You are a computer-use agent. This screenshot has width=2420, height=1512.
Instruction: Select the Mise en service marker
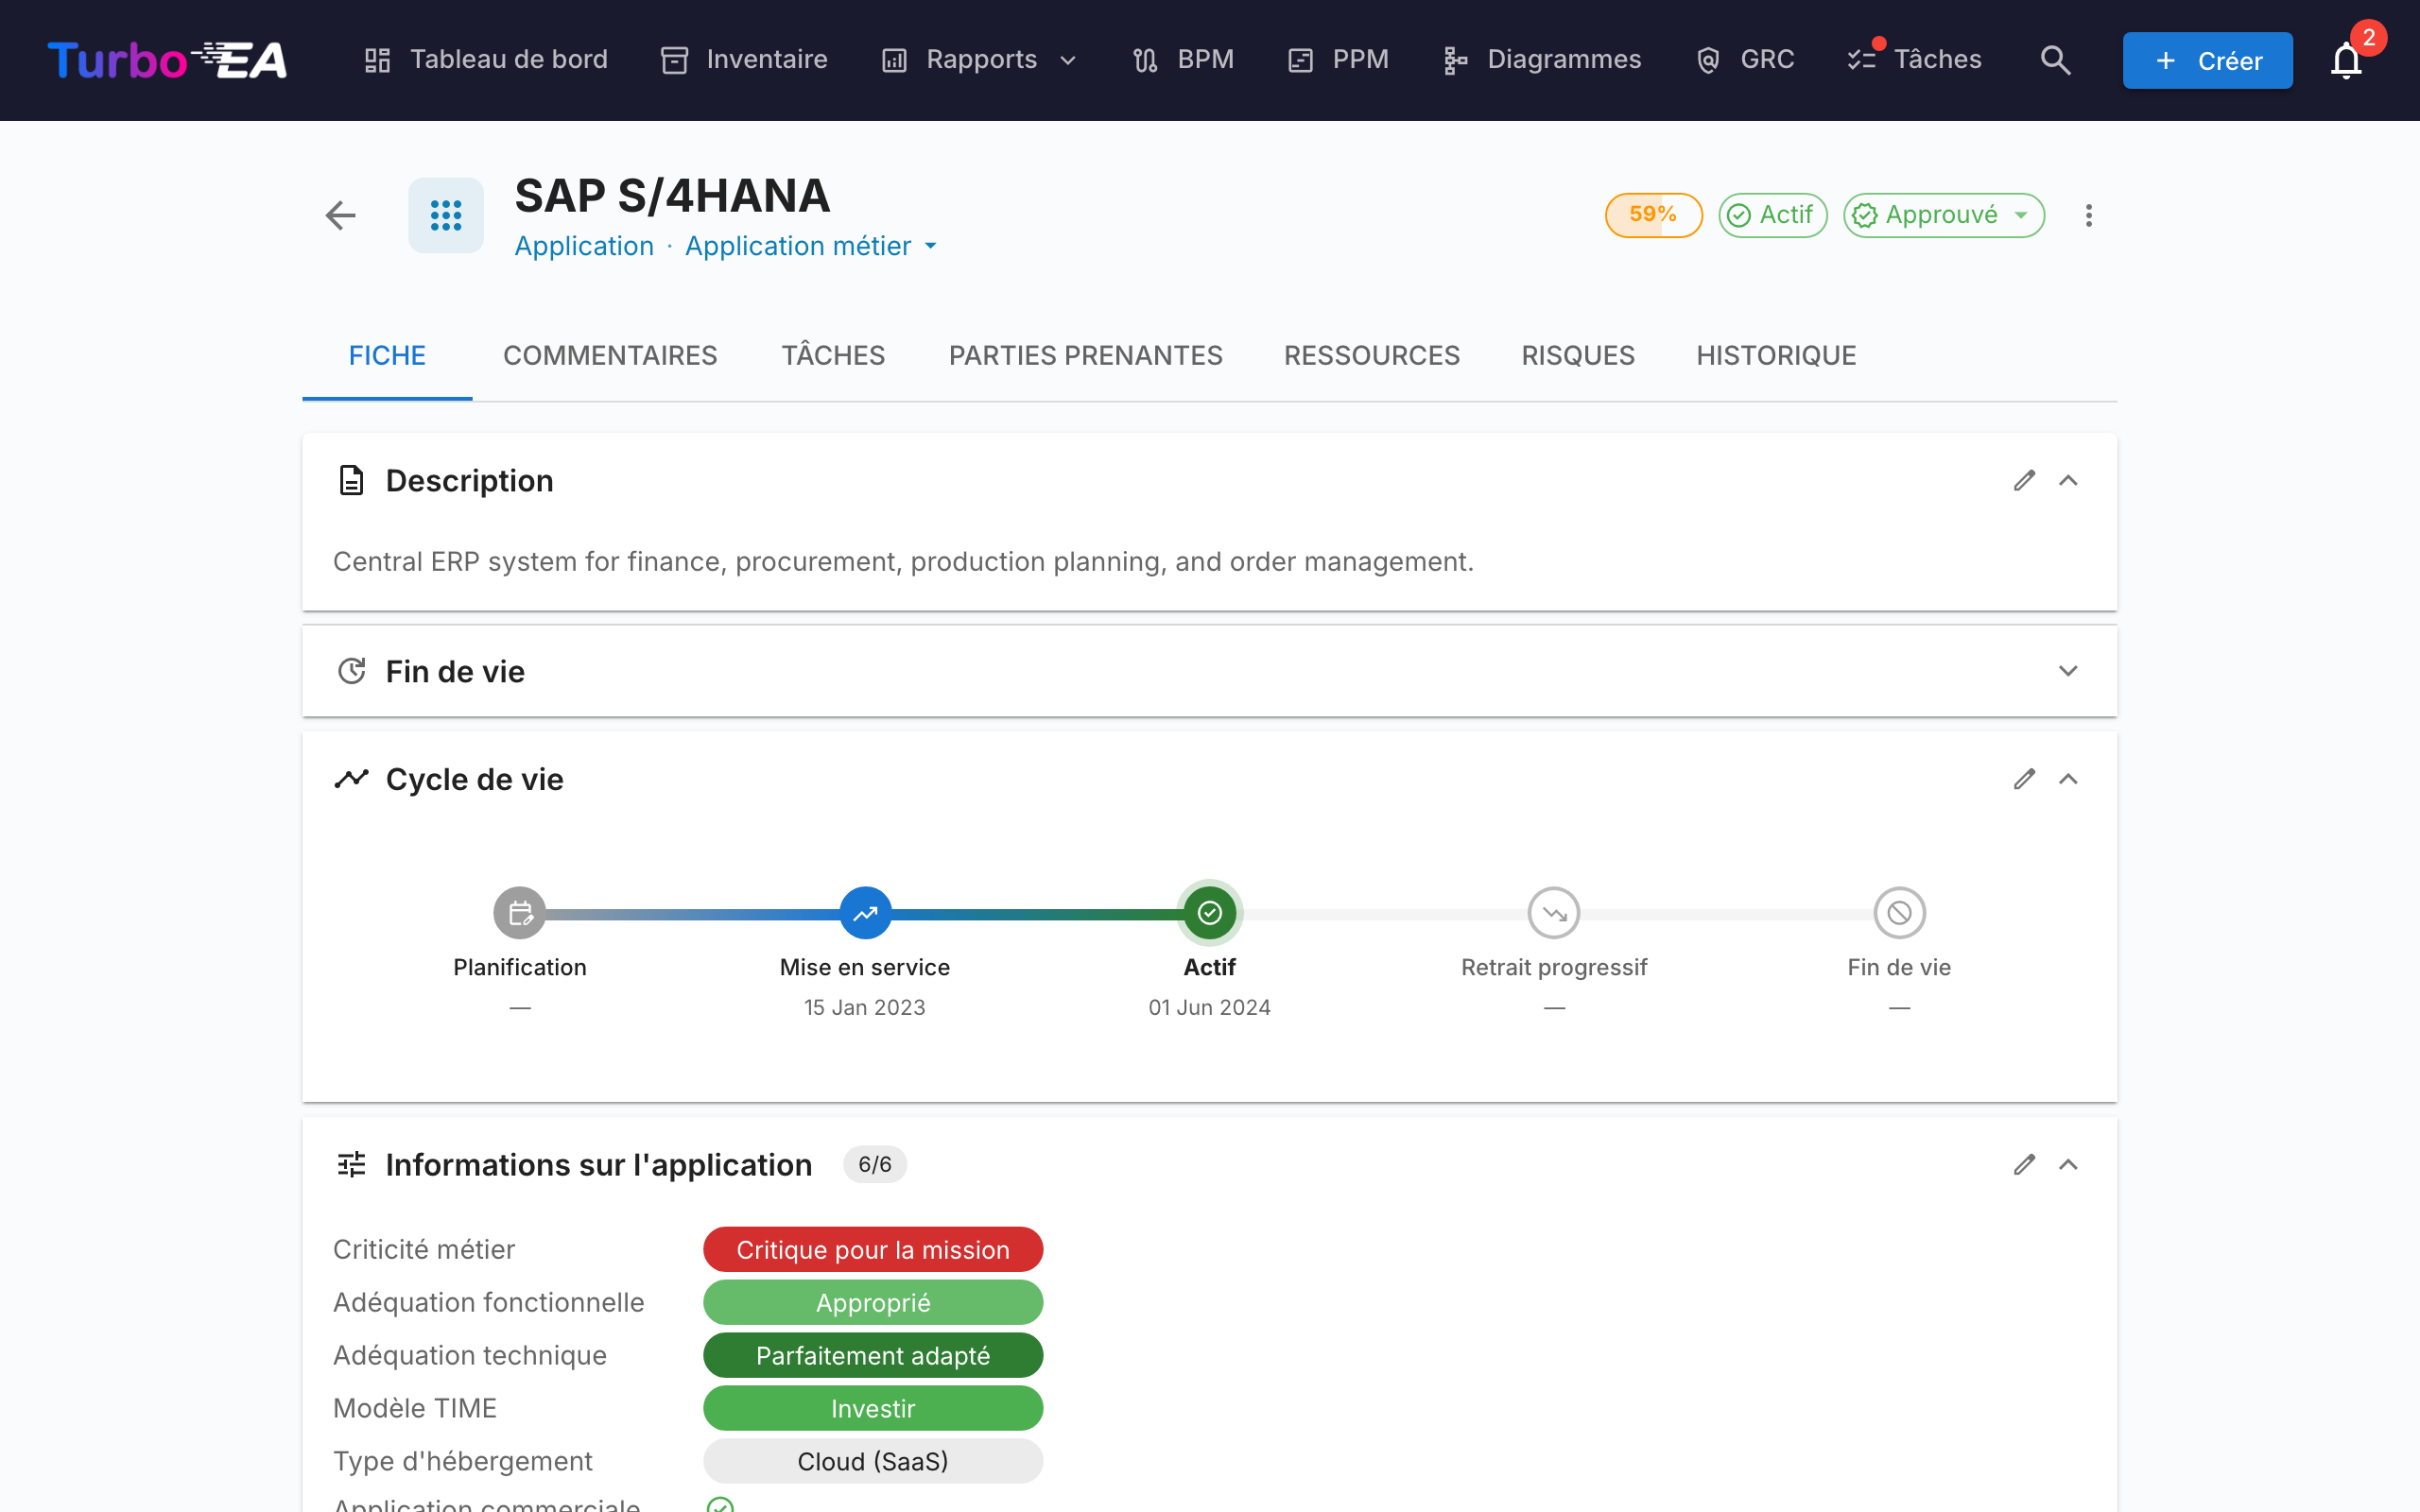[865, 913]
